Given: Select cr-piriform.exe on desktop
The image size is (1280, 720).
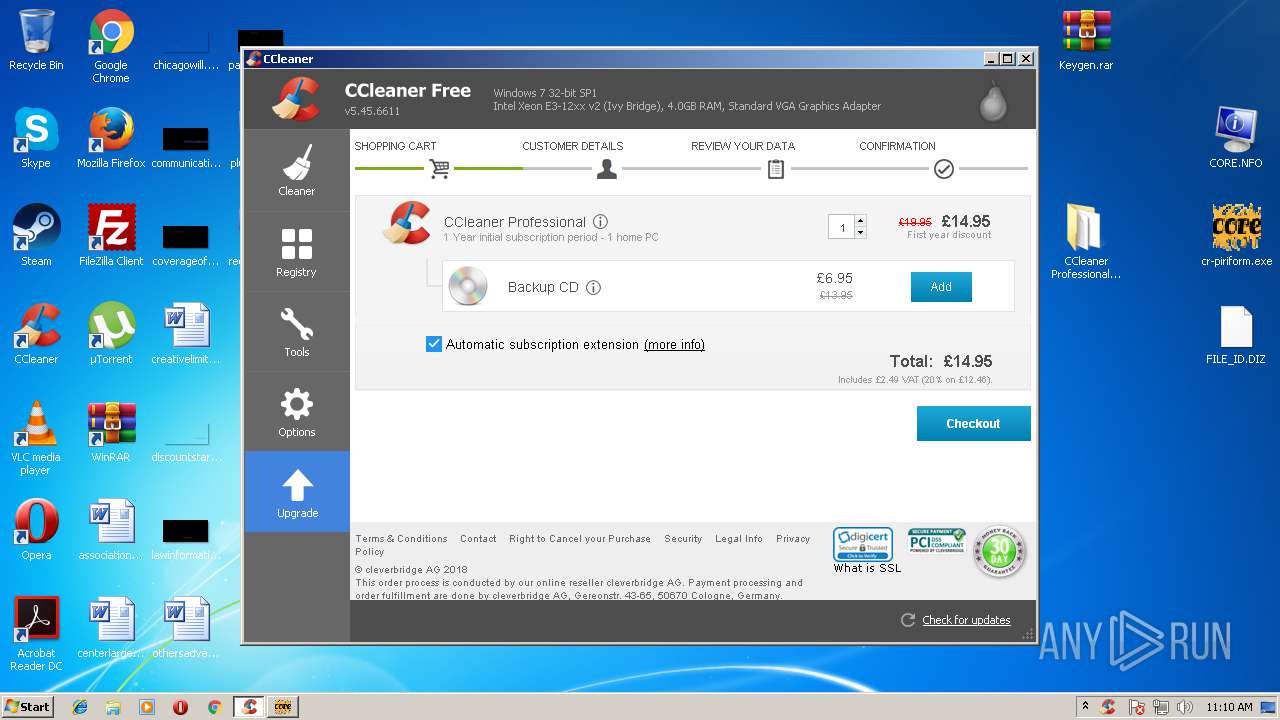Looking at the screenshot, I should tap(1236, 236).
